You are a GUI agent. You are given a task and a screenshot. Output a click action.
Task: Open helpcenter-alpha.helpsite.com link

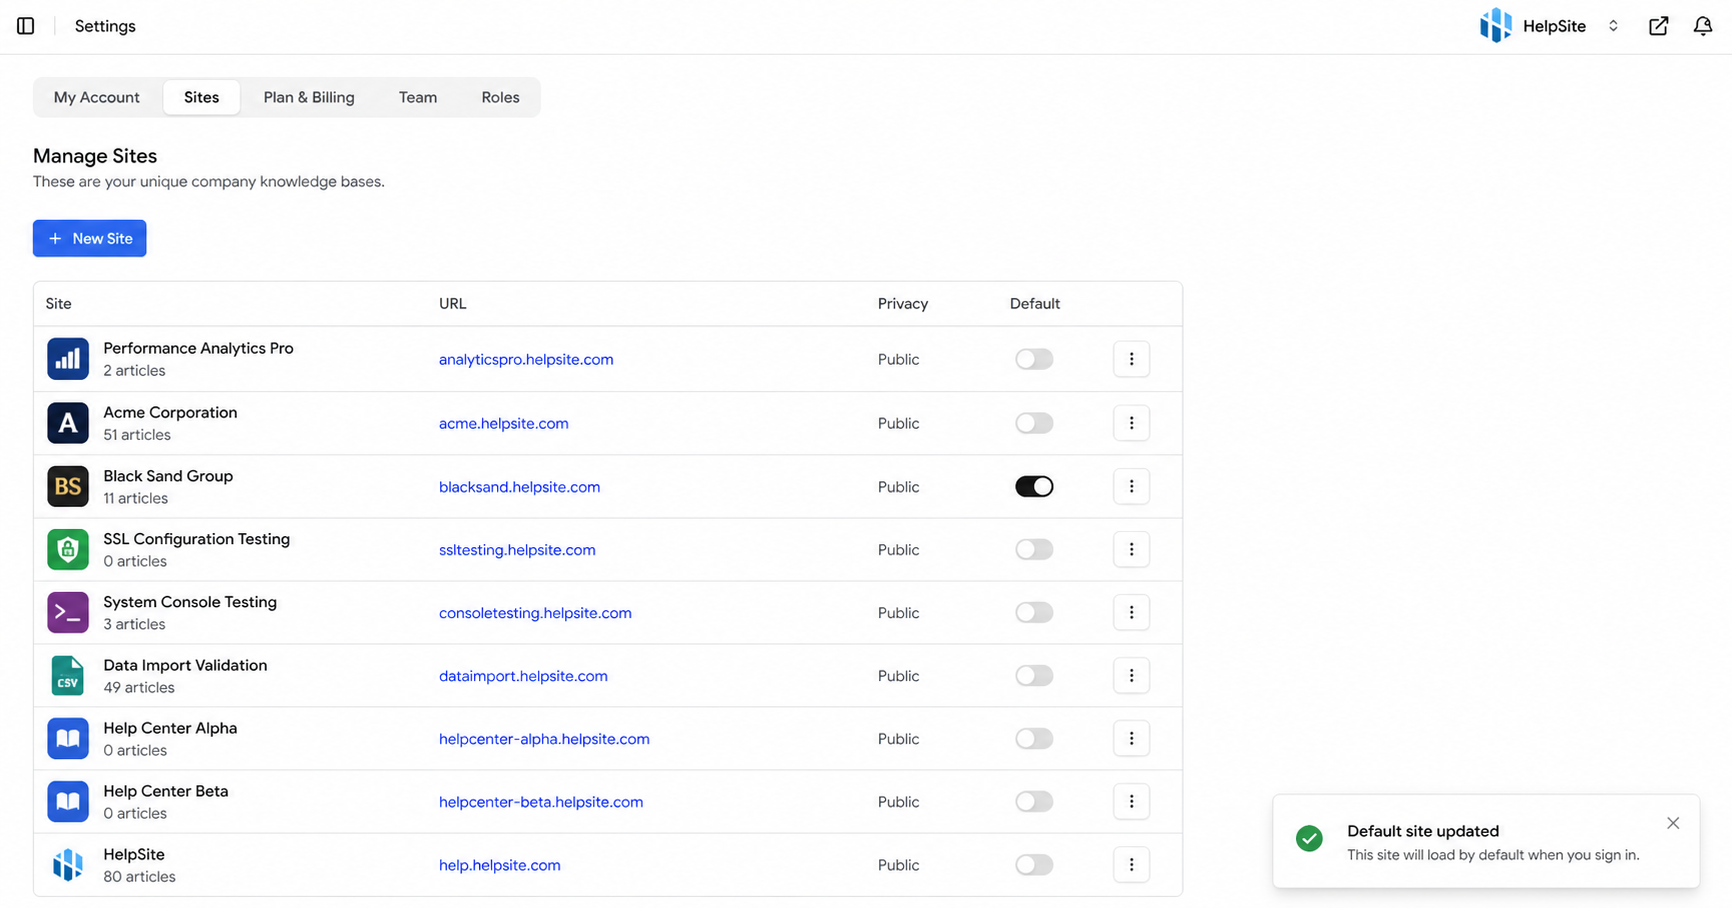pos(544,739)
